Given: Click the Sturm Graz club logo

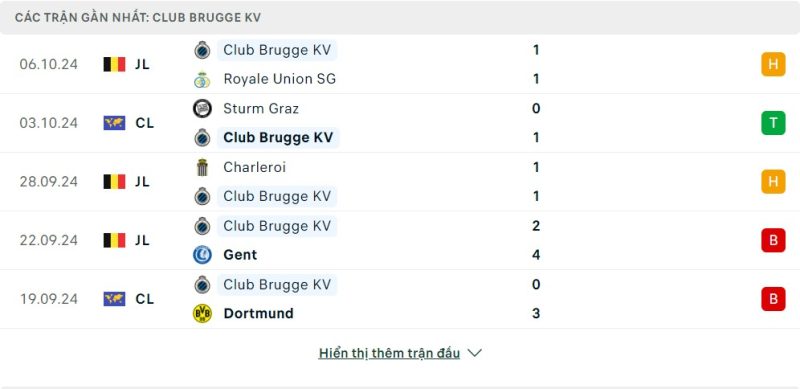Looking at the screenshot, I should (x=202, y=108).
